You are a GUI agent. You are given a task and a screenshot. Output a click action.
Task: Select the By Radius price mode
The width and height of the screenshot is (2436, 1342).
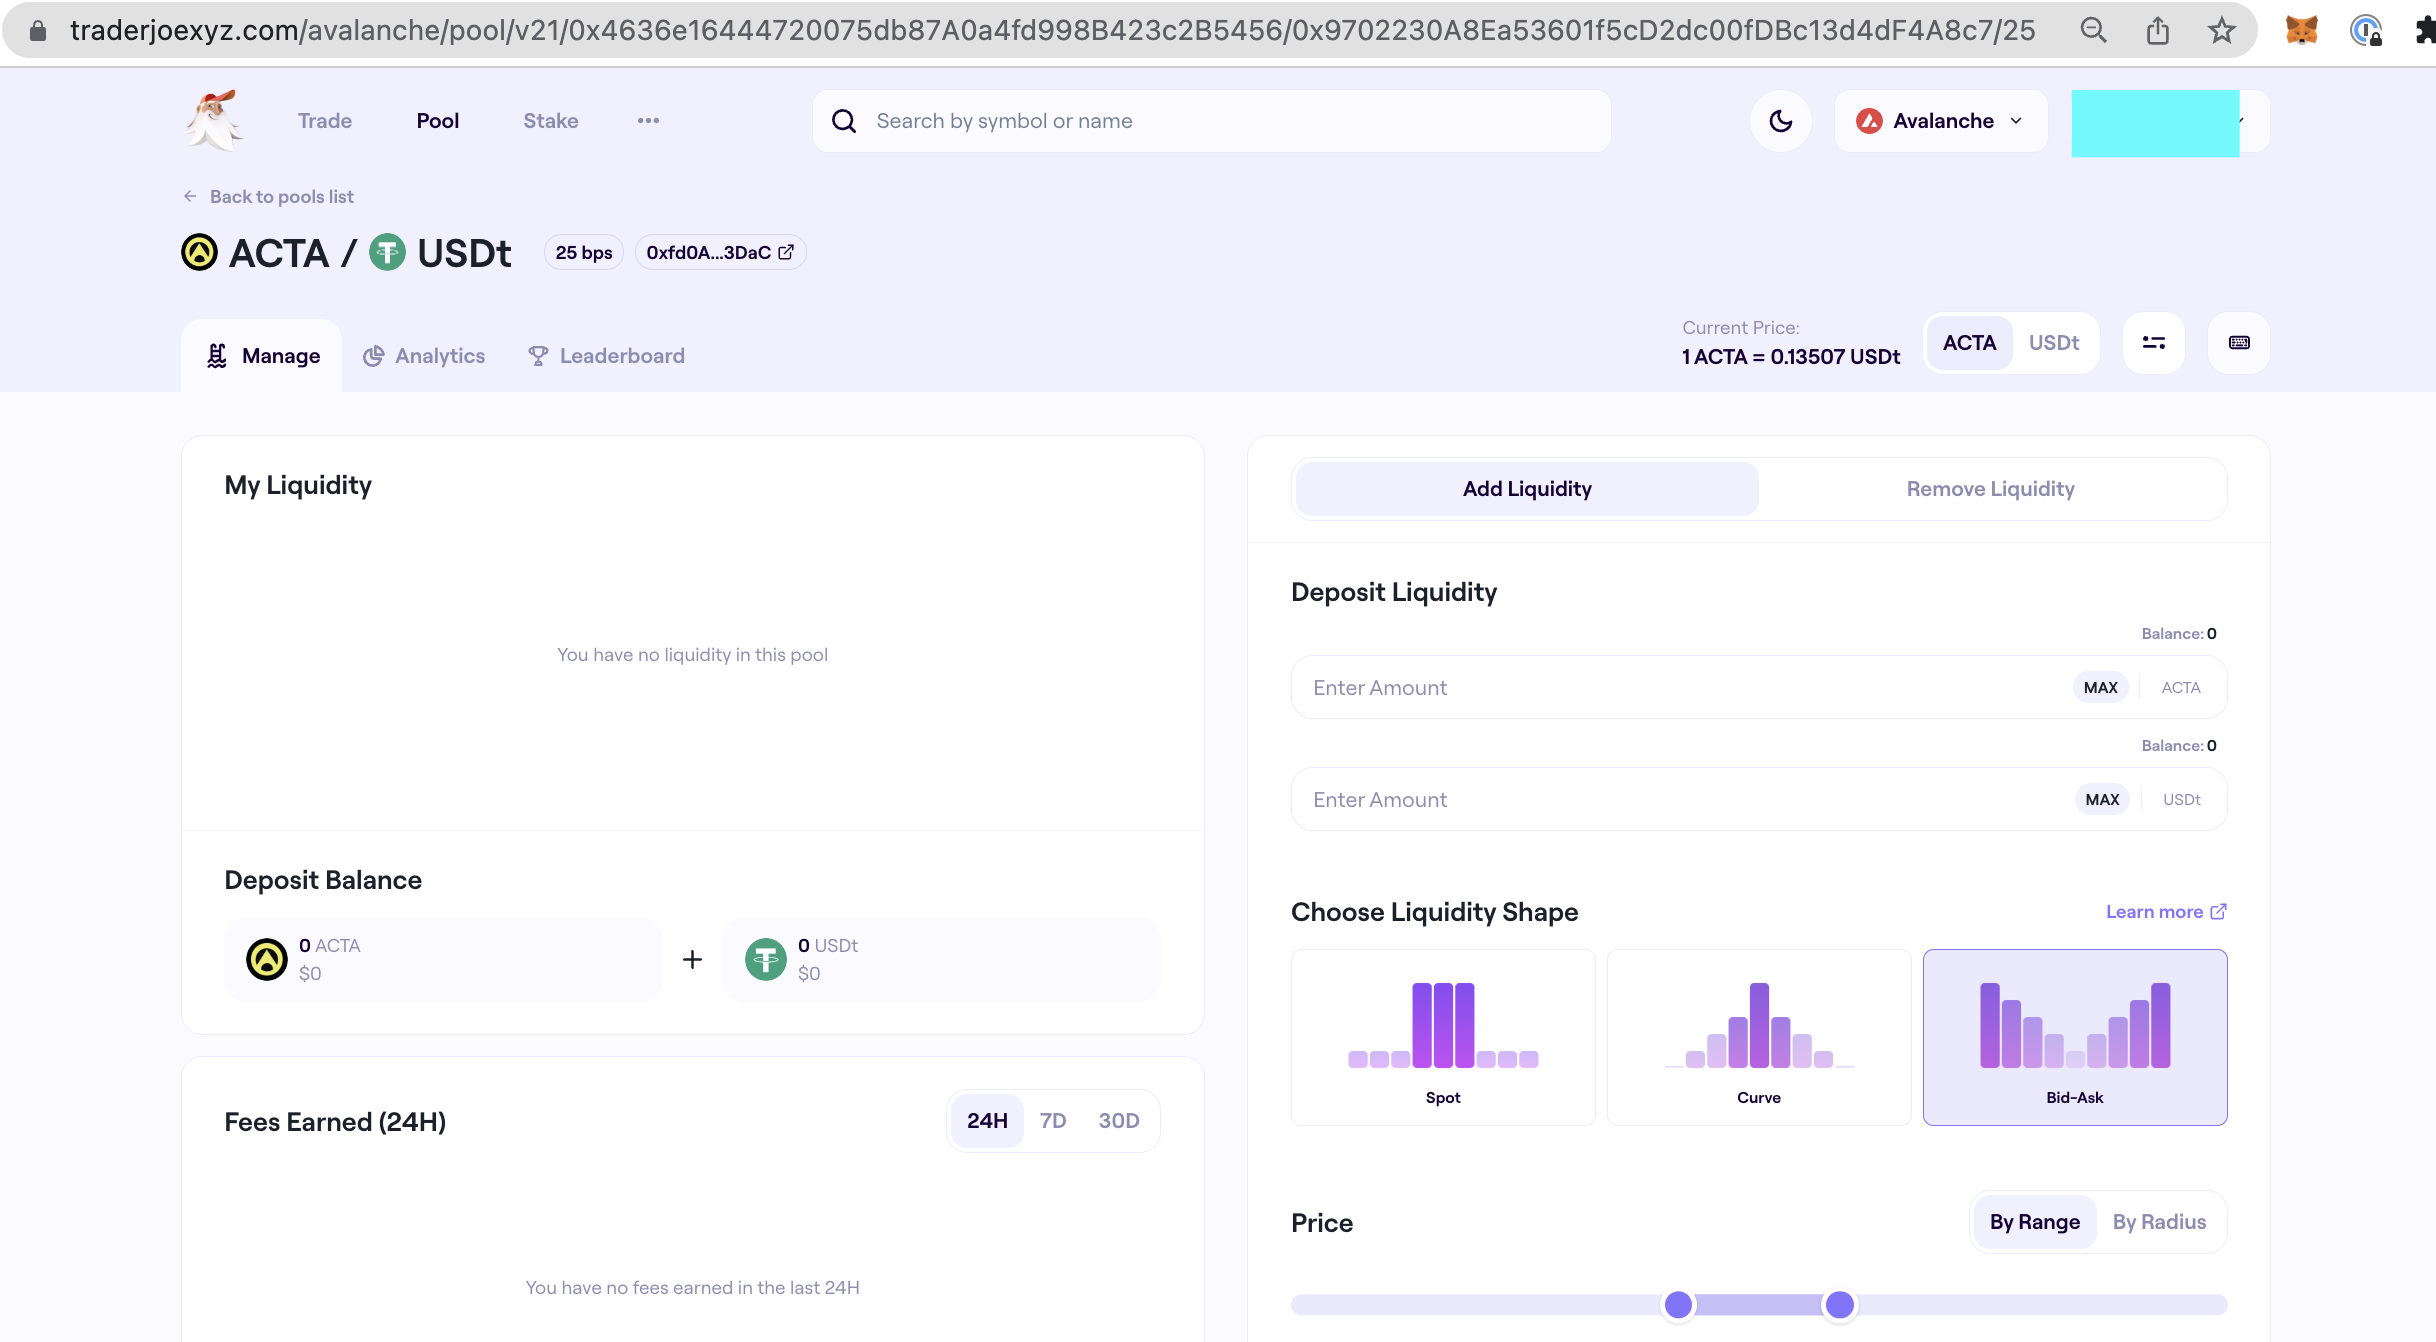pos(2159,1222)
